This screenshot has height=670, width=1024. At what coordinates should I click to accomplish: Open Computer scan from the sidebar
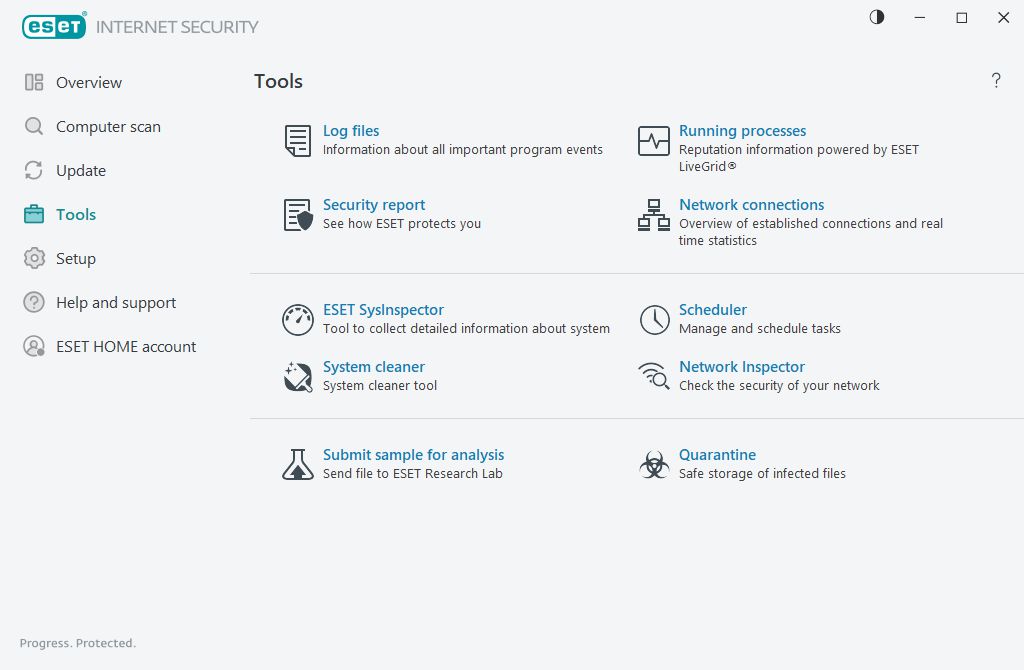107,127
